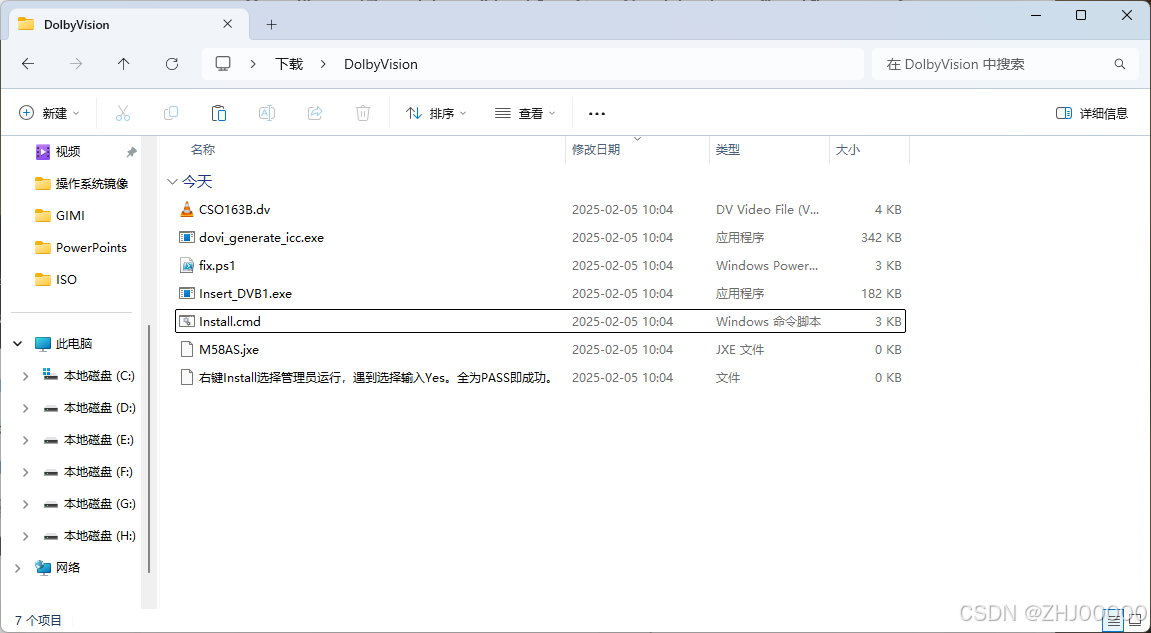Screen dimensions: 1151x633
Task: Click the Cut scissors icon
Action: (x=123, y=113)
